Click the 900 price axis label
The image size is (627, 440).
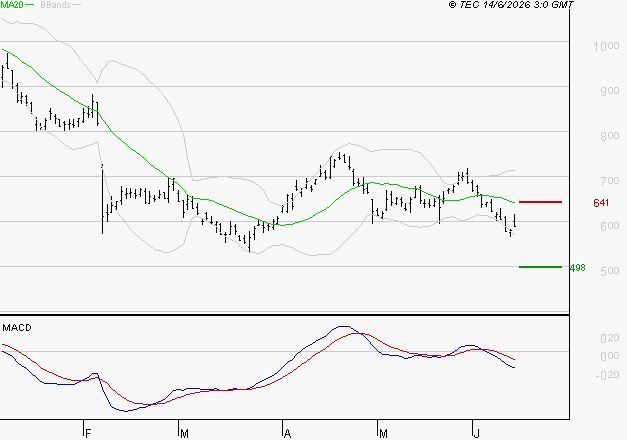point(610,91)
